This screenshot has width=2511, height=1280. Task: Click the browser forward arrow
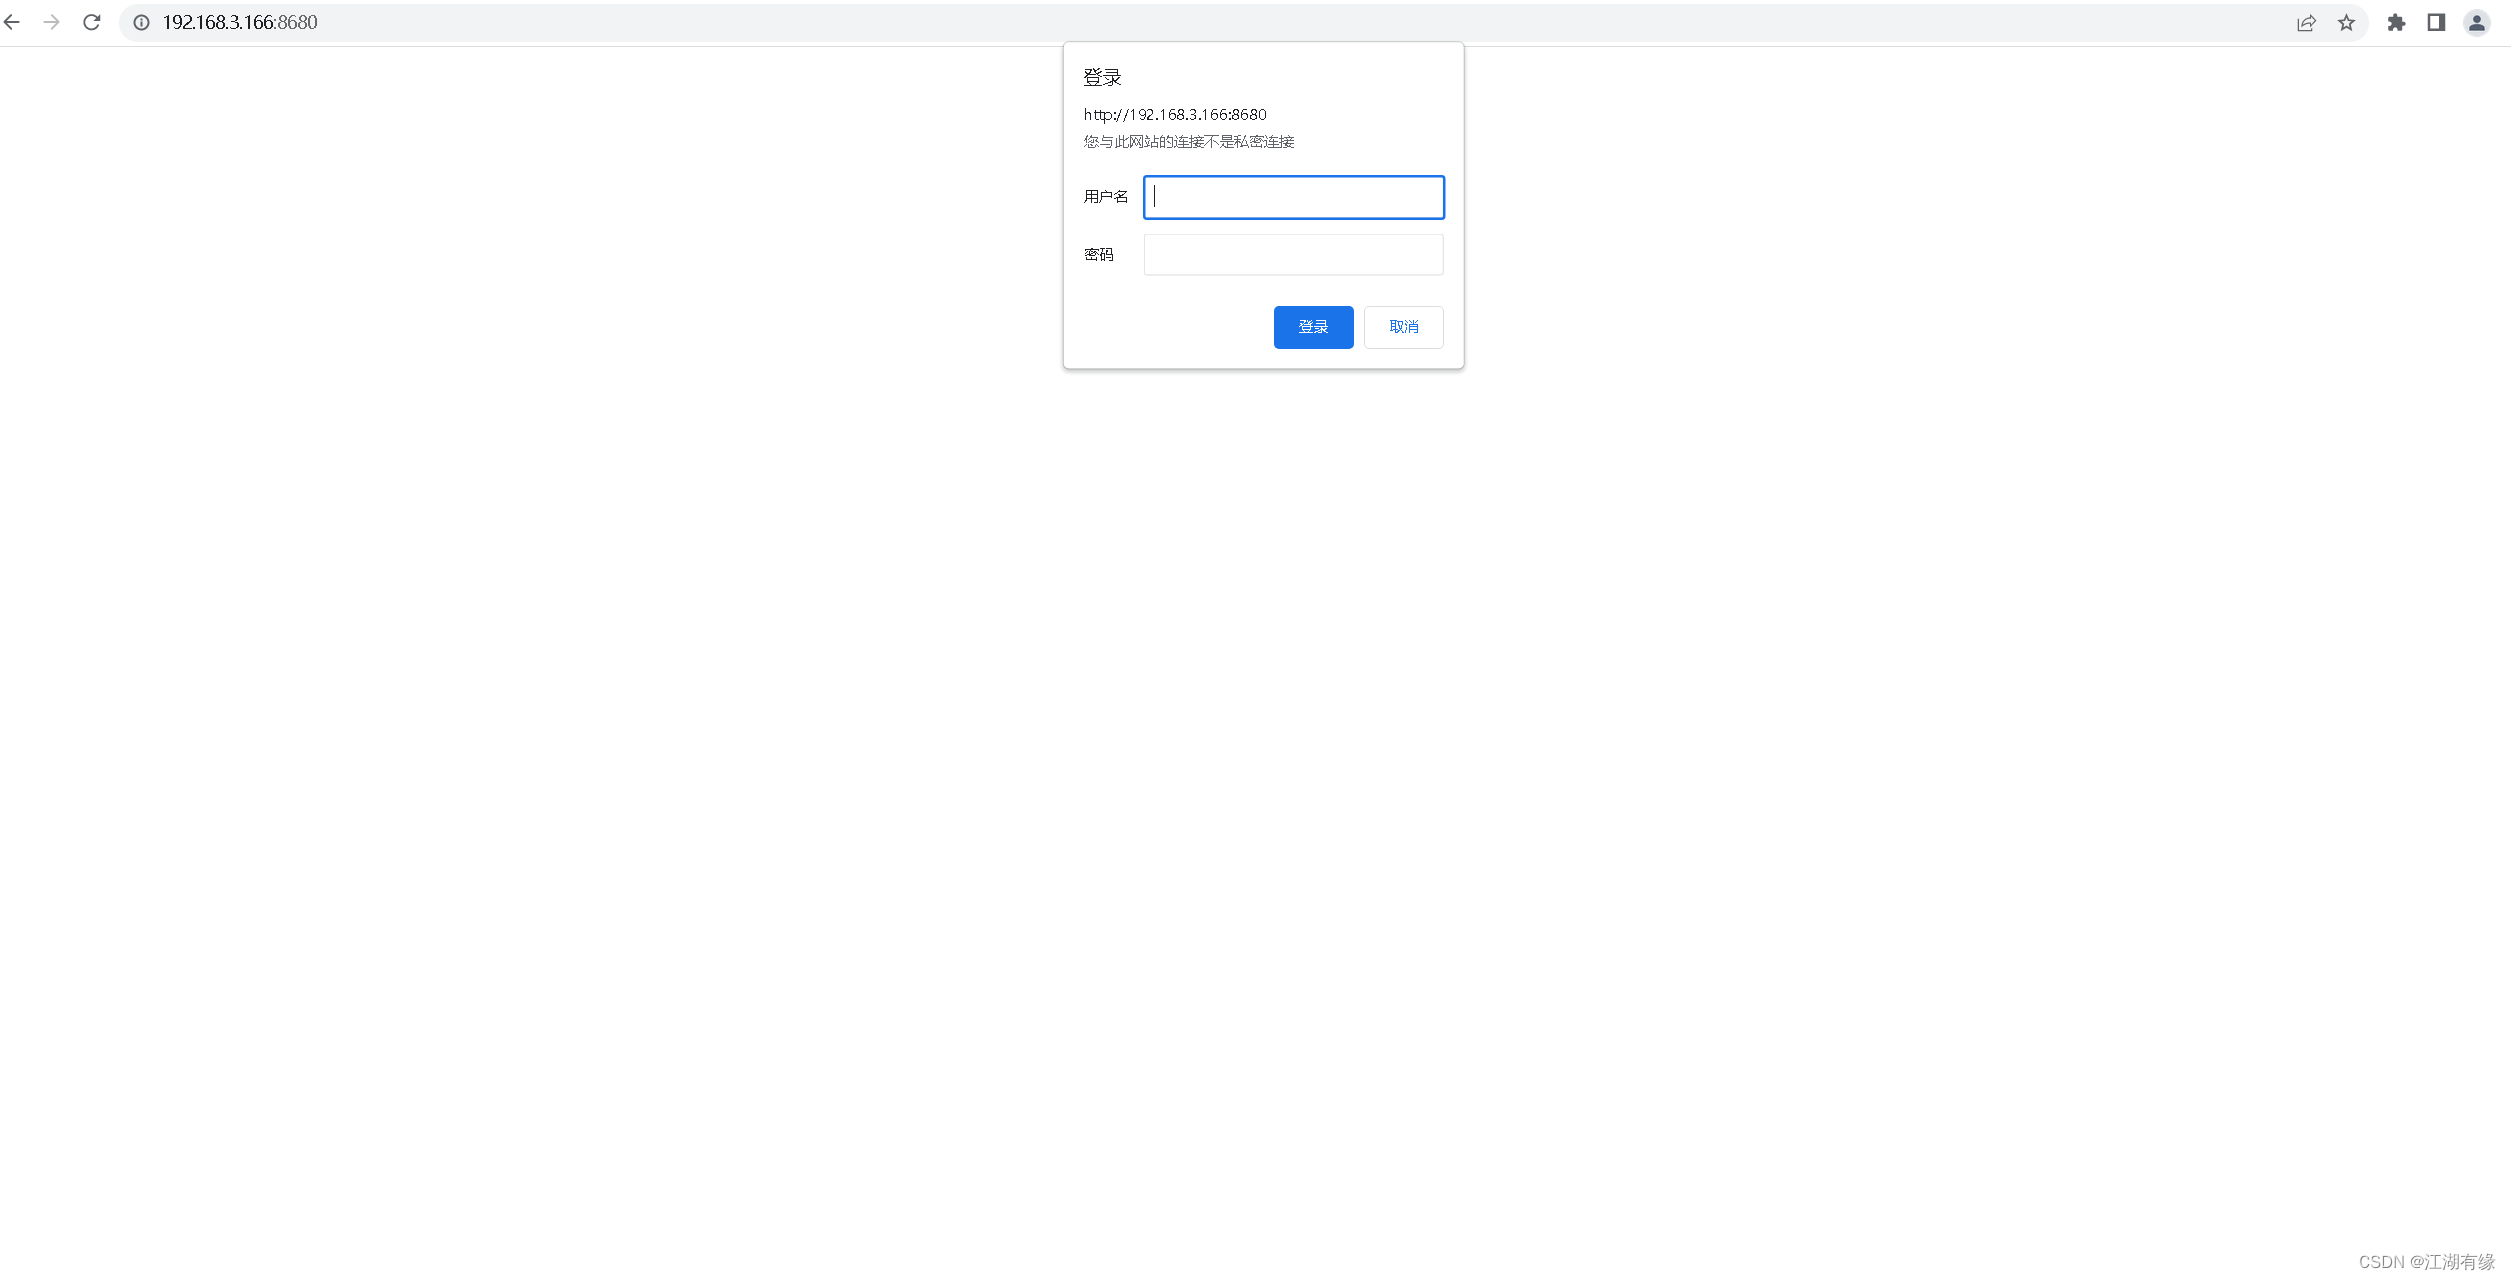click(x=52, y=22)
